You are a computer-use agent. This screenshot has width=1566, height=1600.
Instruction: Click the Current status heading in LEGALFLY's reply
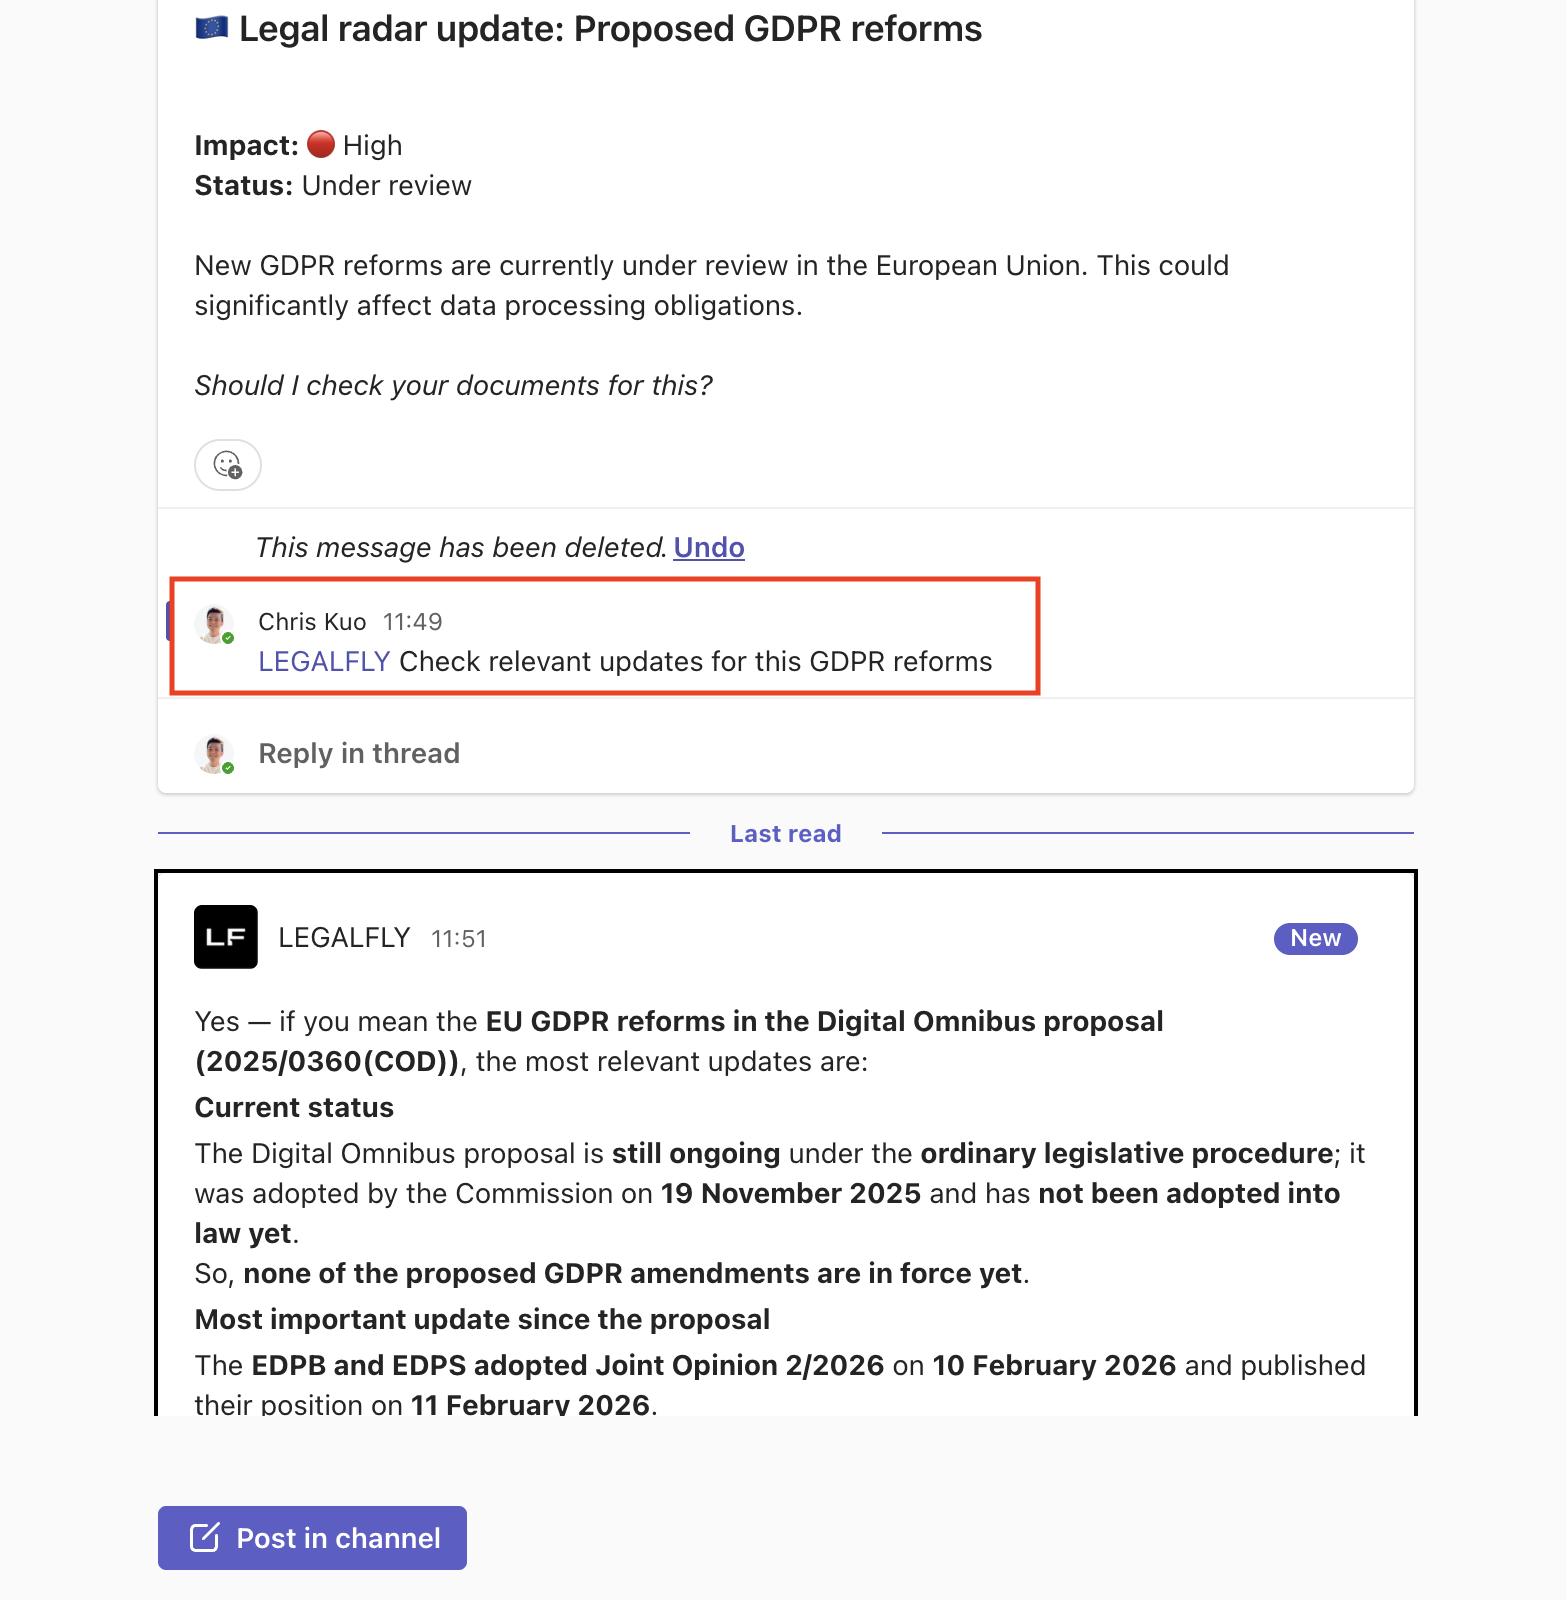tap(294, 1108)
